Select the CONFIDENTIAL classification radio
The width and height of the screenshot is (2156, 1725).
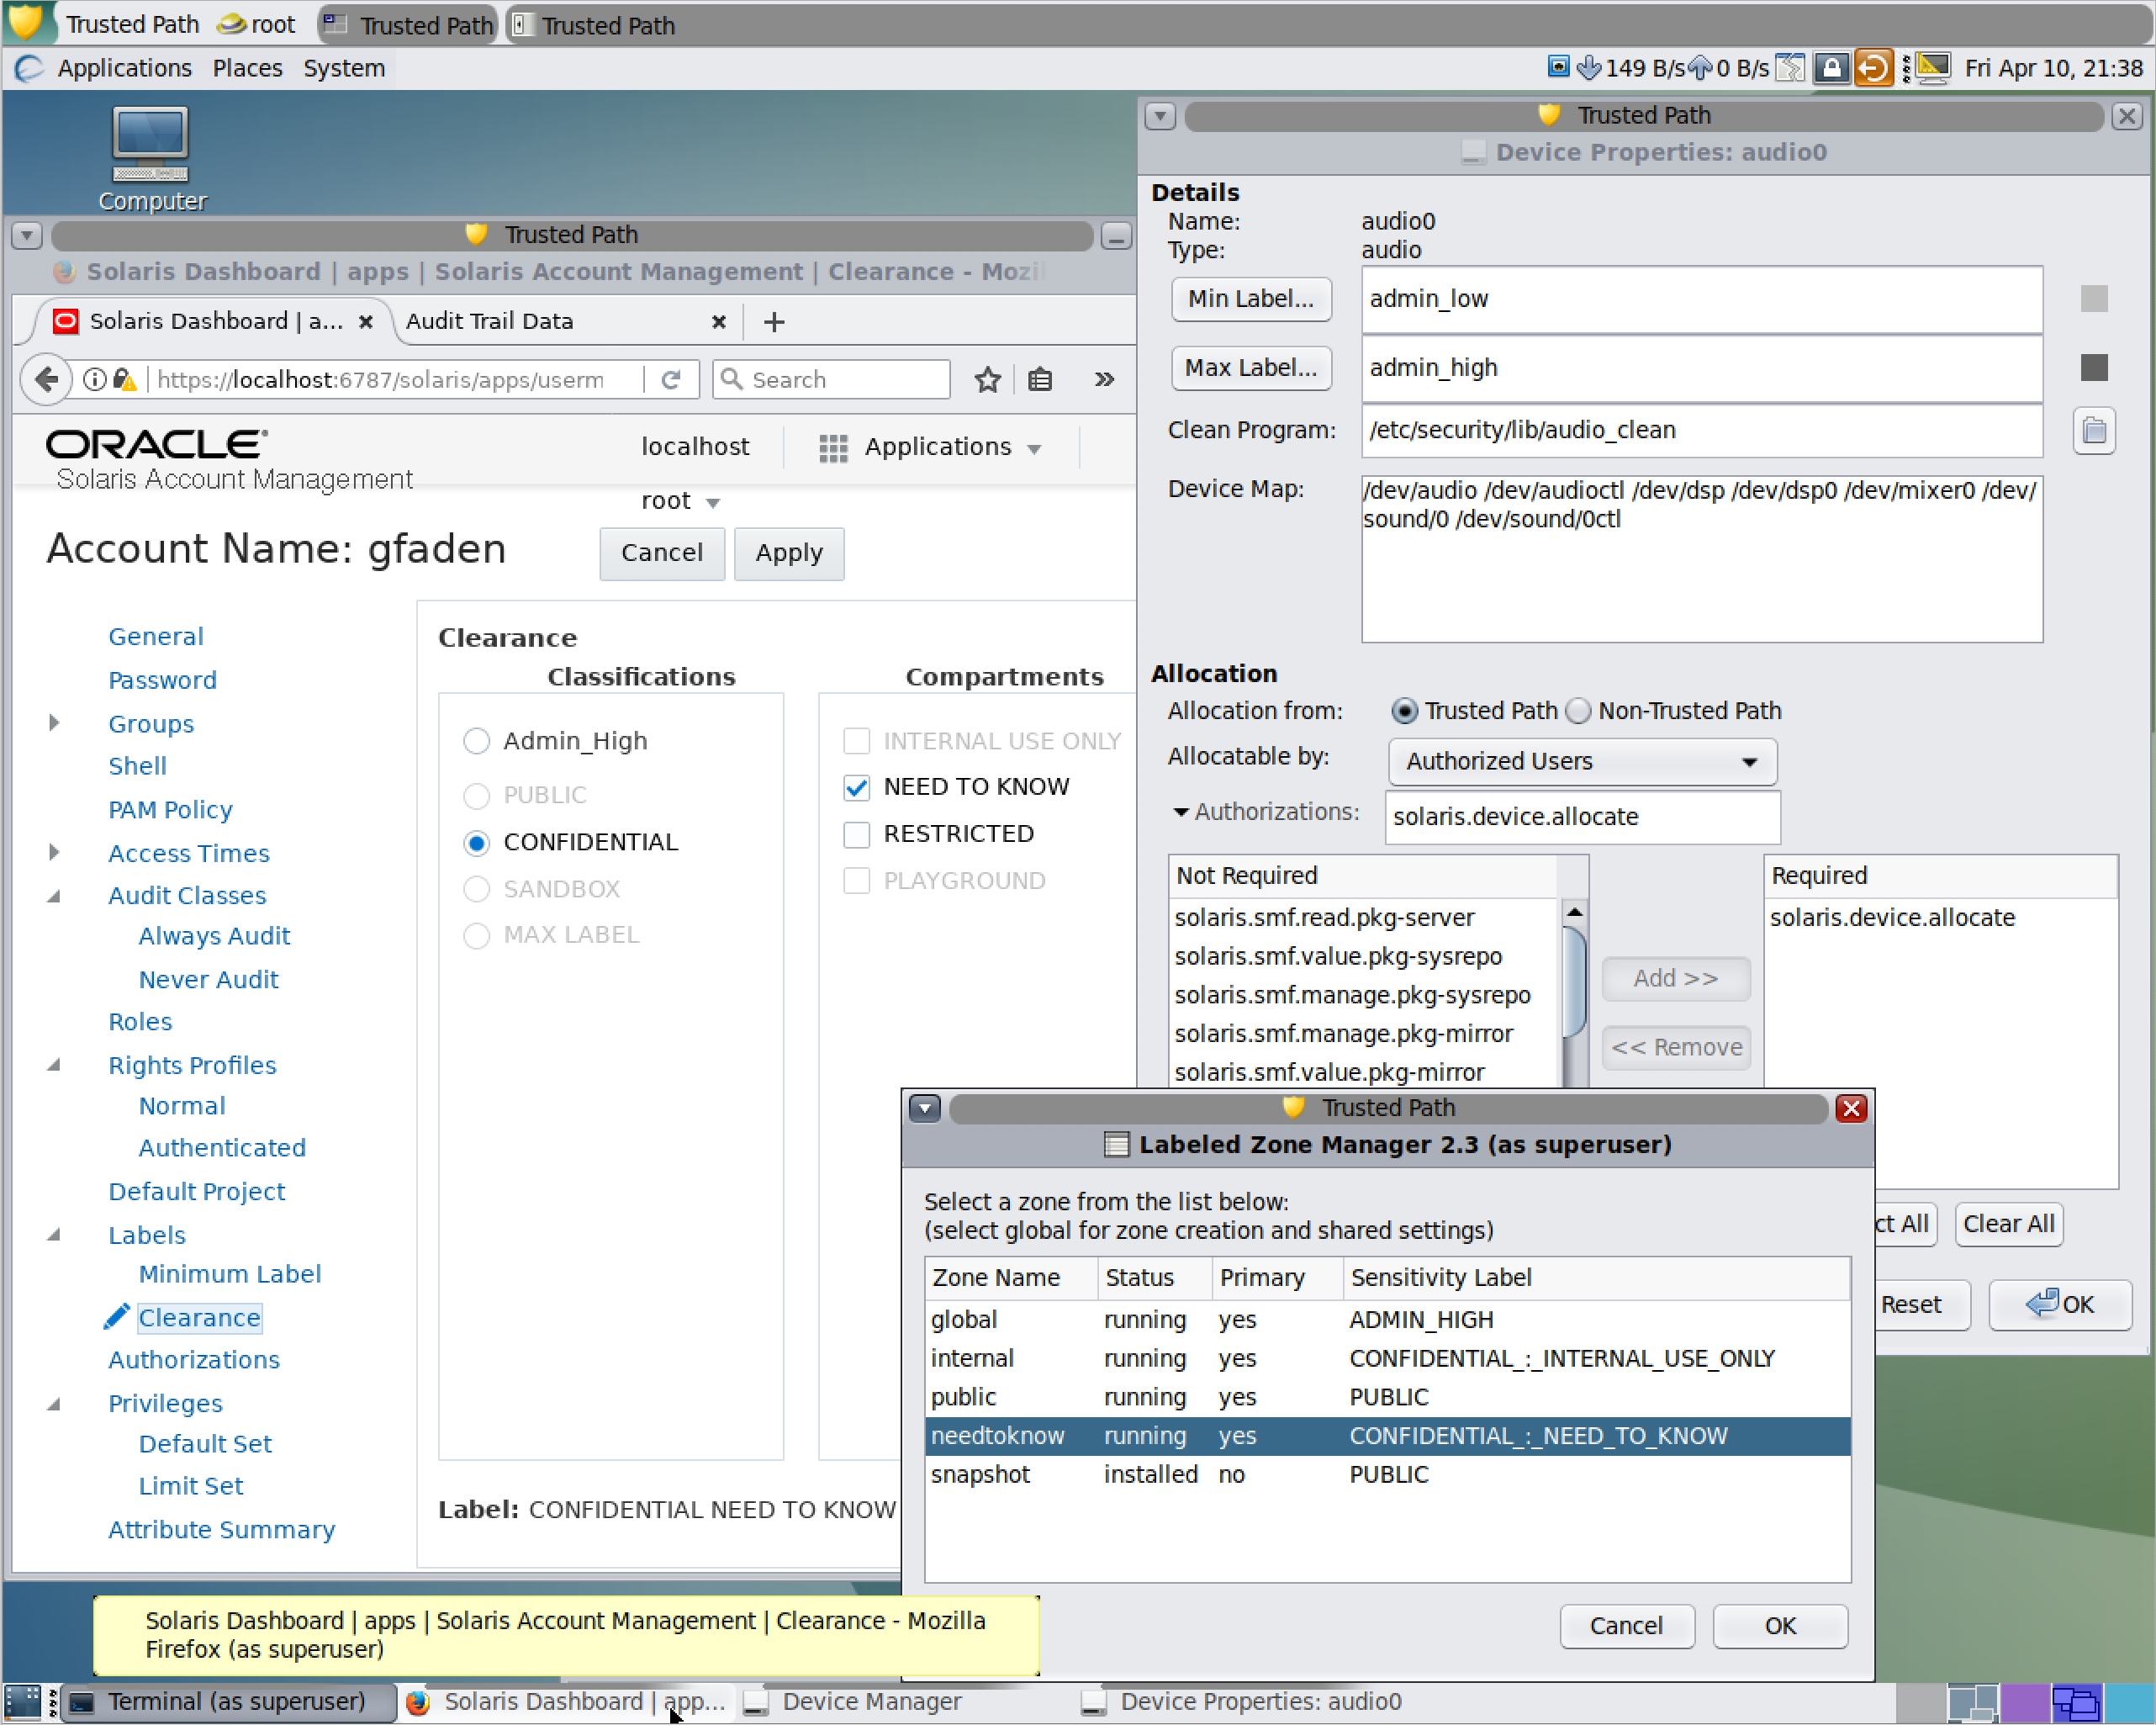click(476, 843)
